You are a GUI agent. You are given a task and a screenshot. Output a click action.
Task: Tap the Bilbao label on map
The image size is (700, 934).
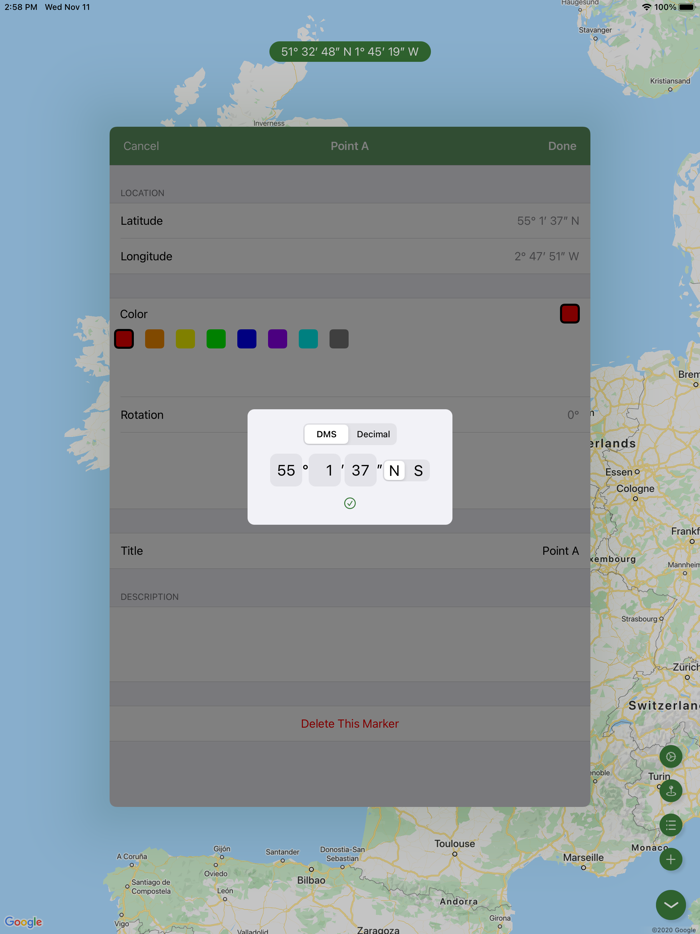coord(311,880)
